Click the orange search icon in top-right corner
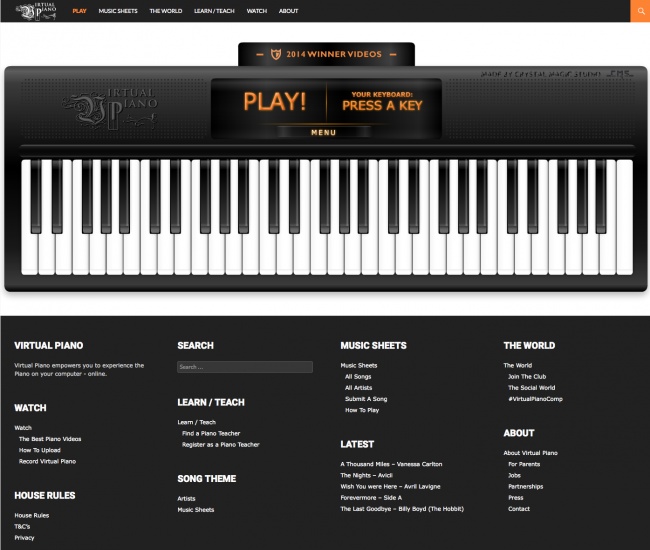Screen dimensions: 650x550 [x=639, y=11]
